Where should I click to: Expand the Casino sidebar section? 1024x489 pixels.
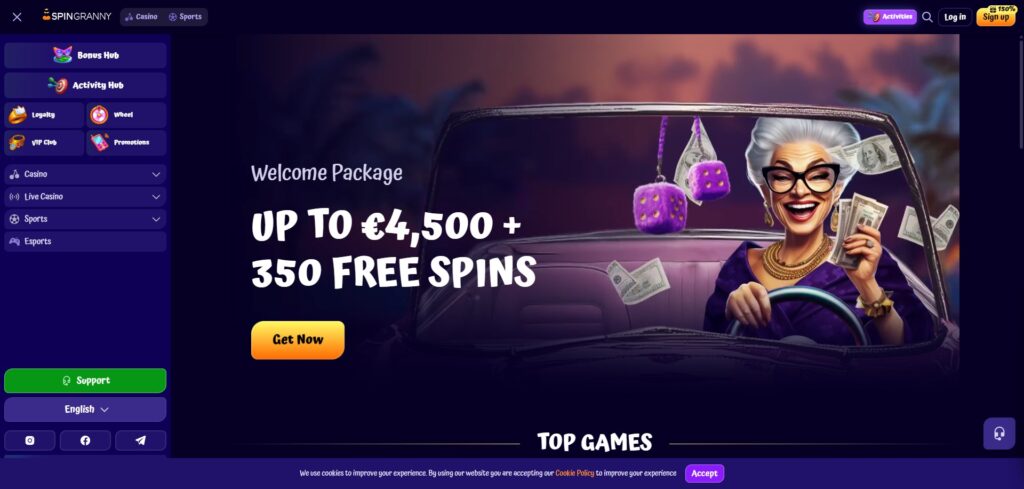(85, 174)
